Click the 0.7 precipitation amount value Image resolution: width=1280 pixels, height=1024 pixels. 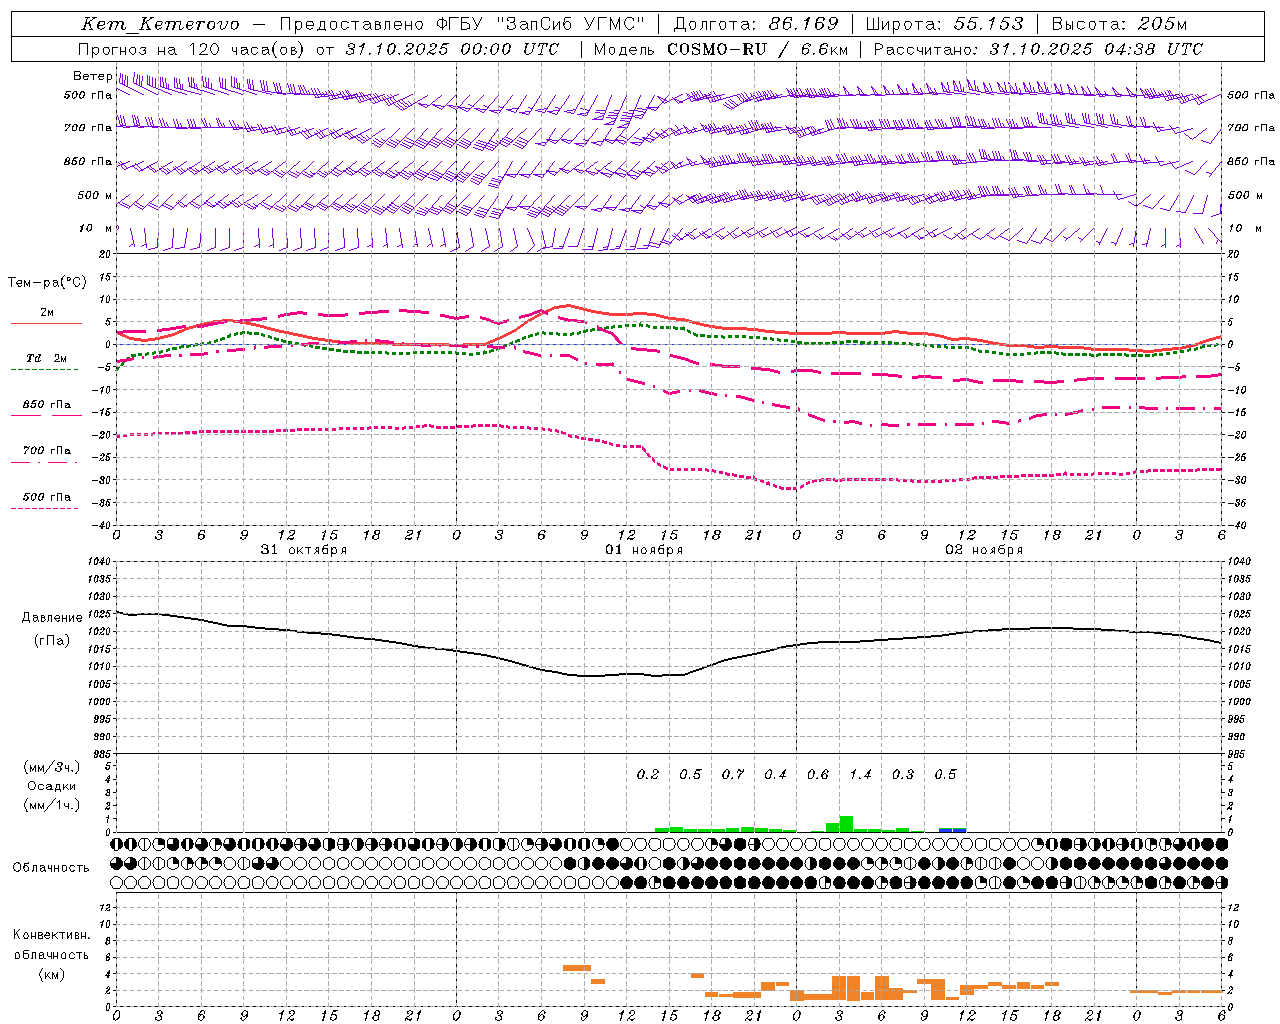pyautogui.click(x=733, y=774)
